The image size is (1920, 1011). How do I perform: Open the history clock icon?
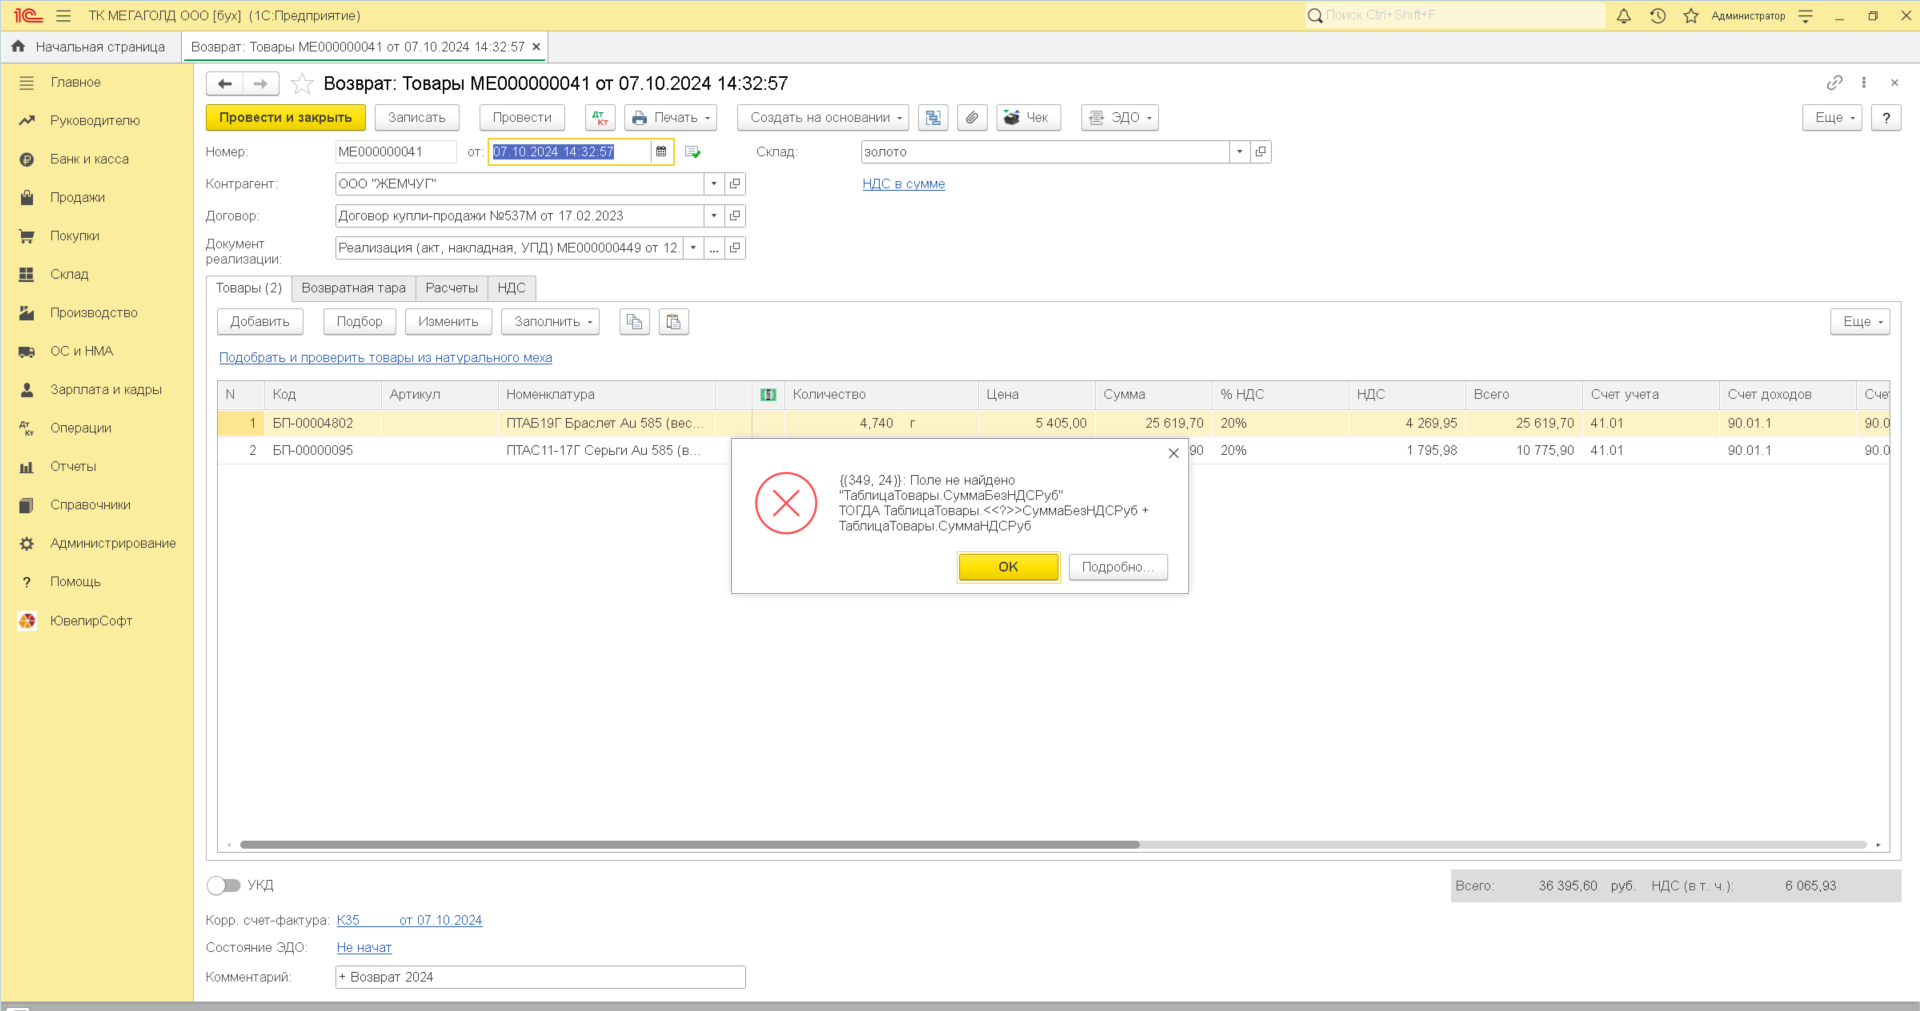(1658, 16)
